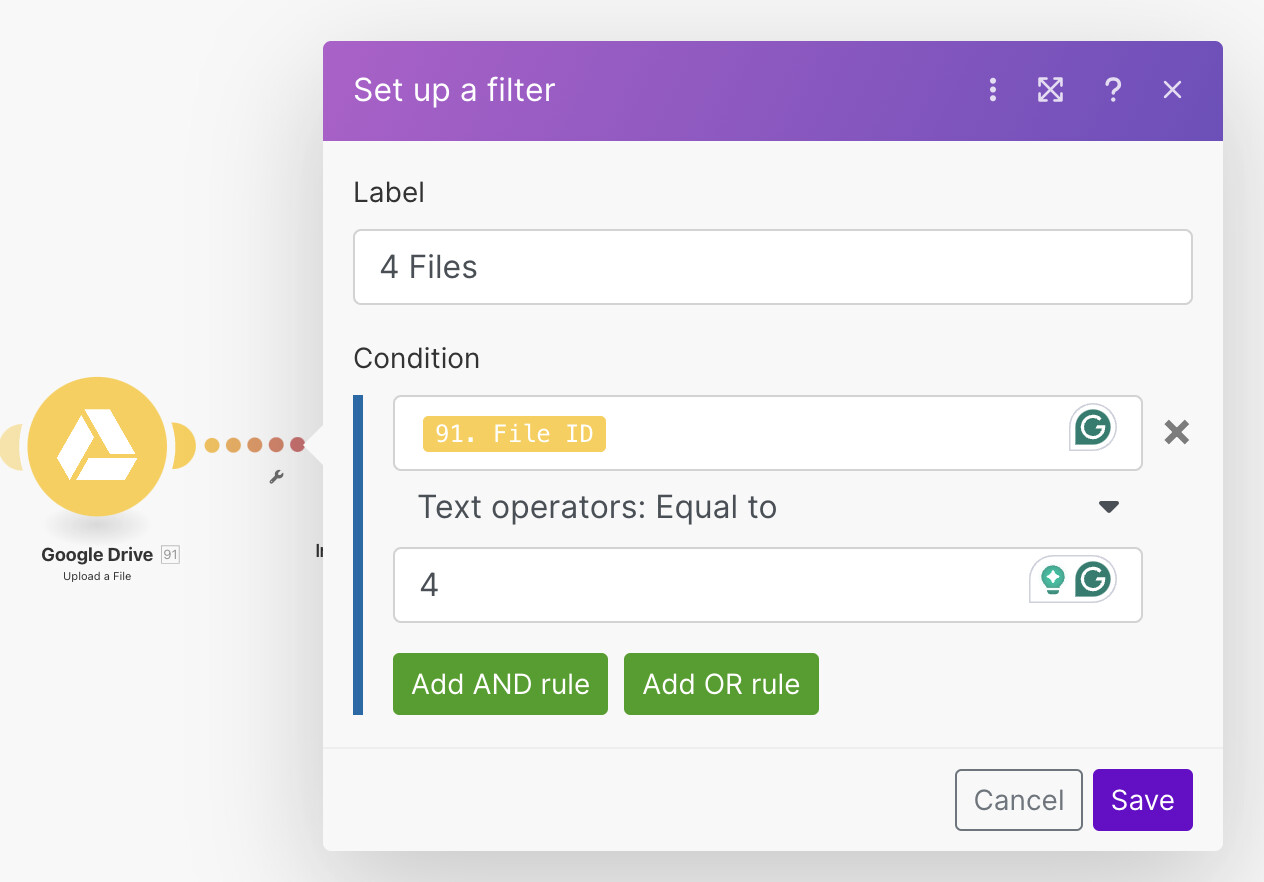Save the filter
This screenshot has height=882, width=1264.
(x=1142, y=800)
